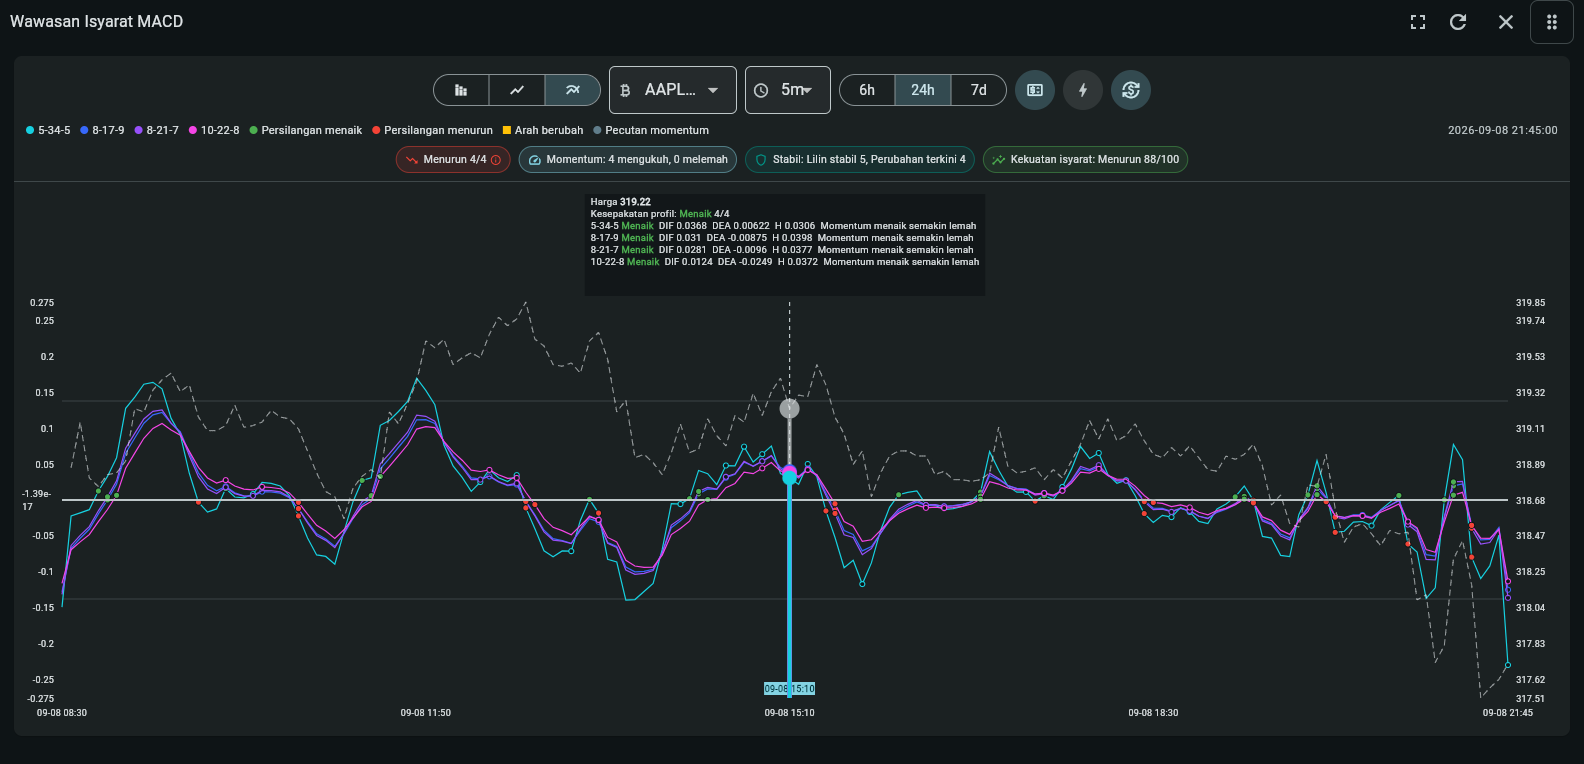This screenshot has height=764, width=1584.
Task: Switch to the single line chart view
Action: pos(517,90)
